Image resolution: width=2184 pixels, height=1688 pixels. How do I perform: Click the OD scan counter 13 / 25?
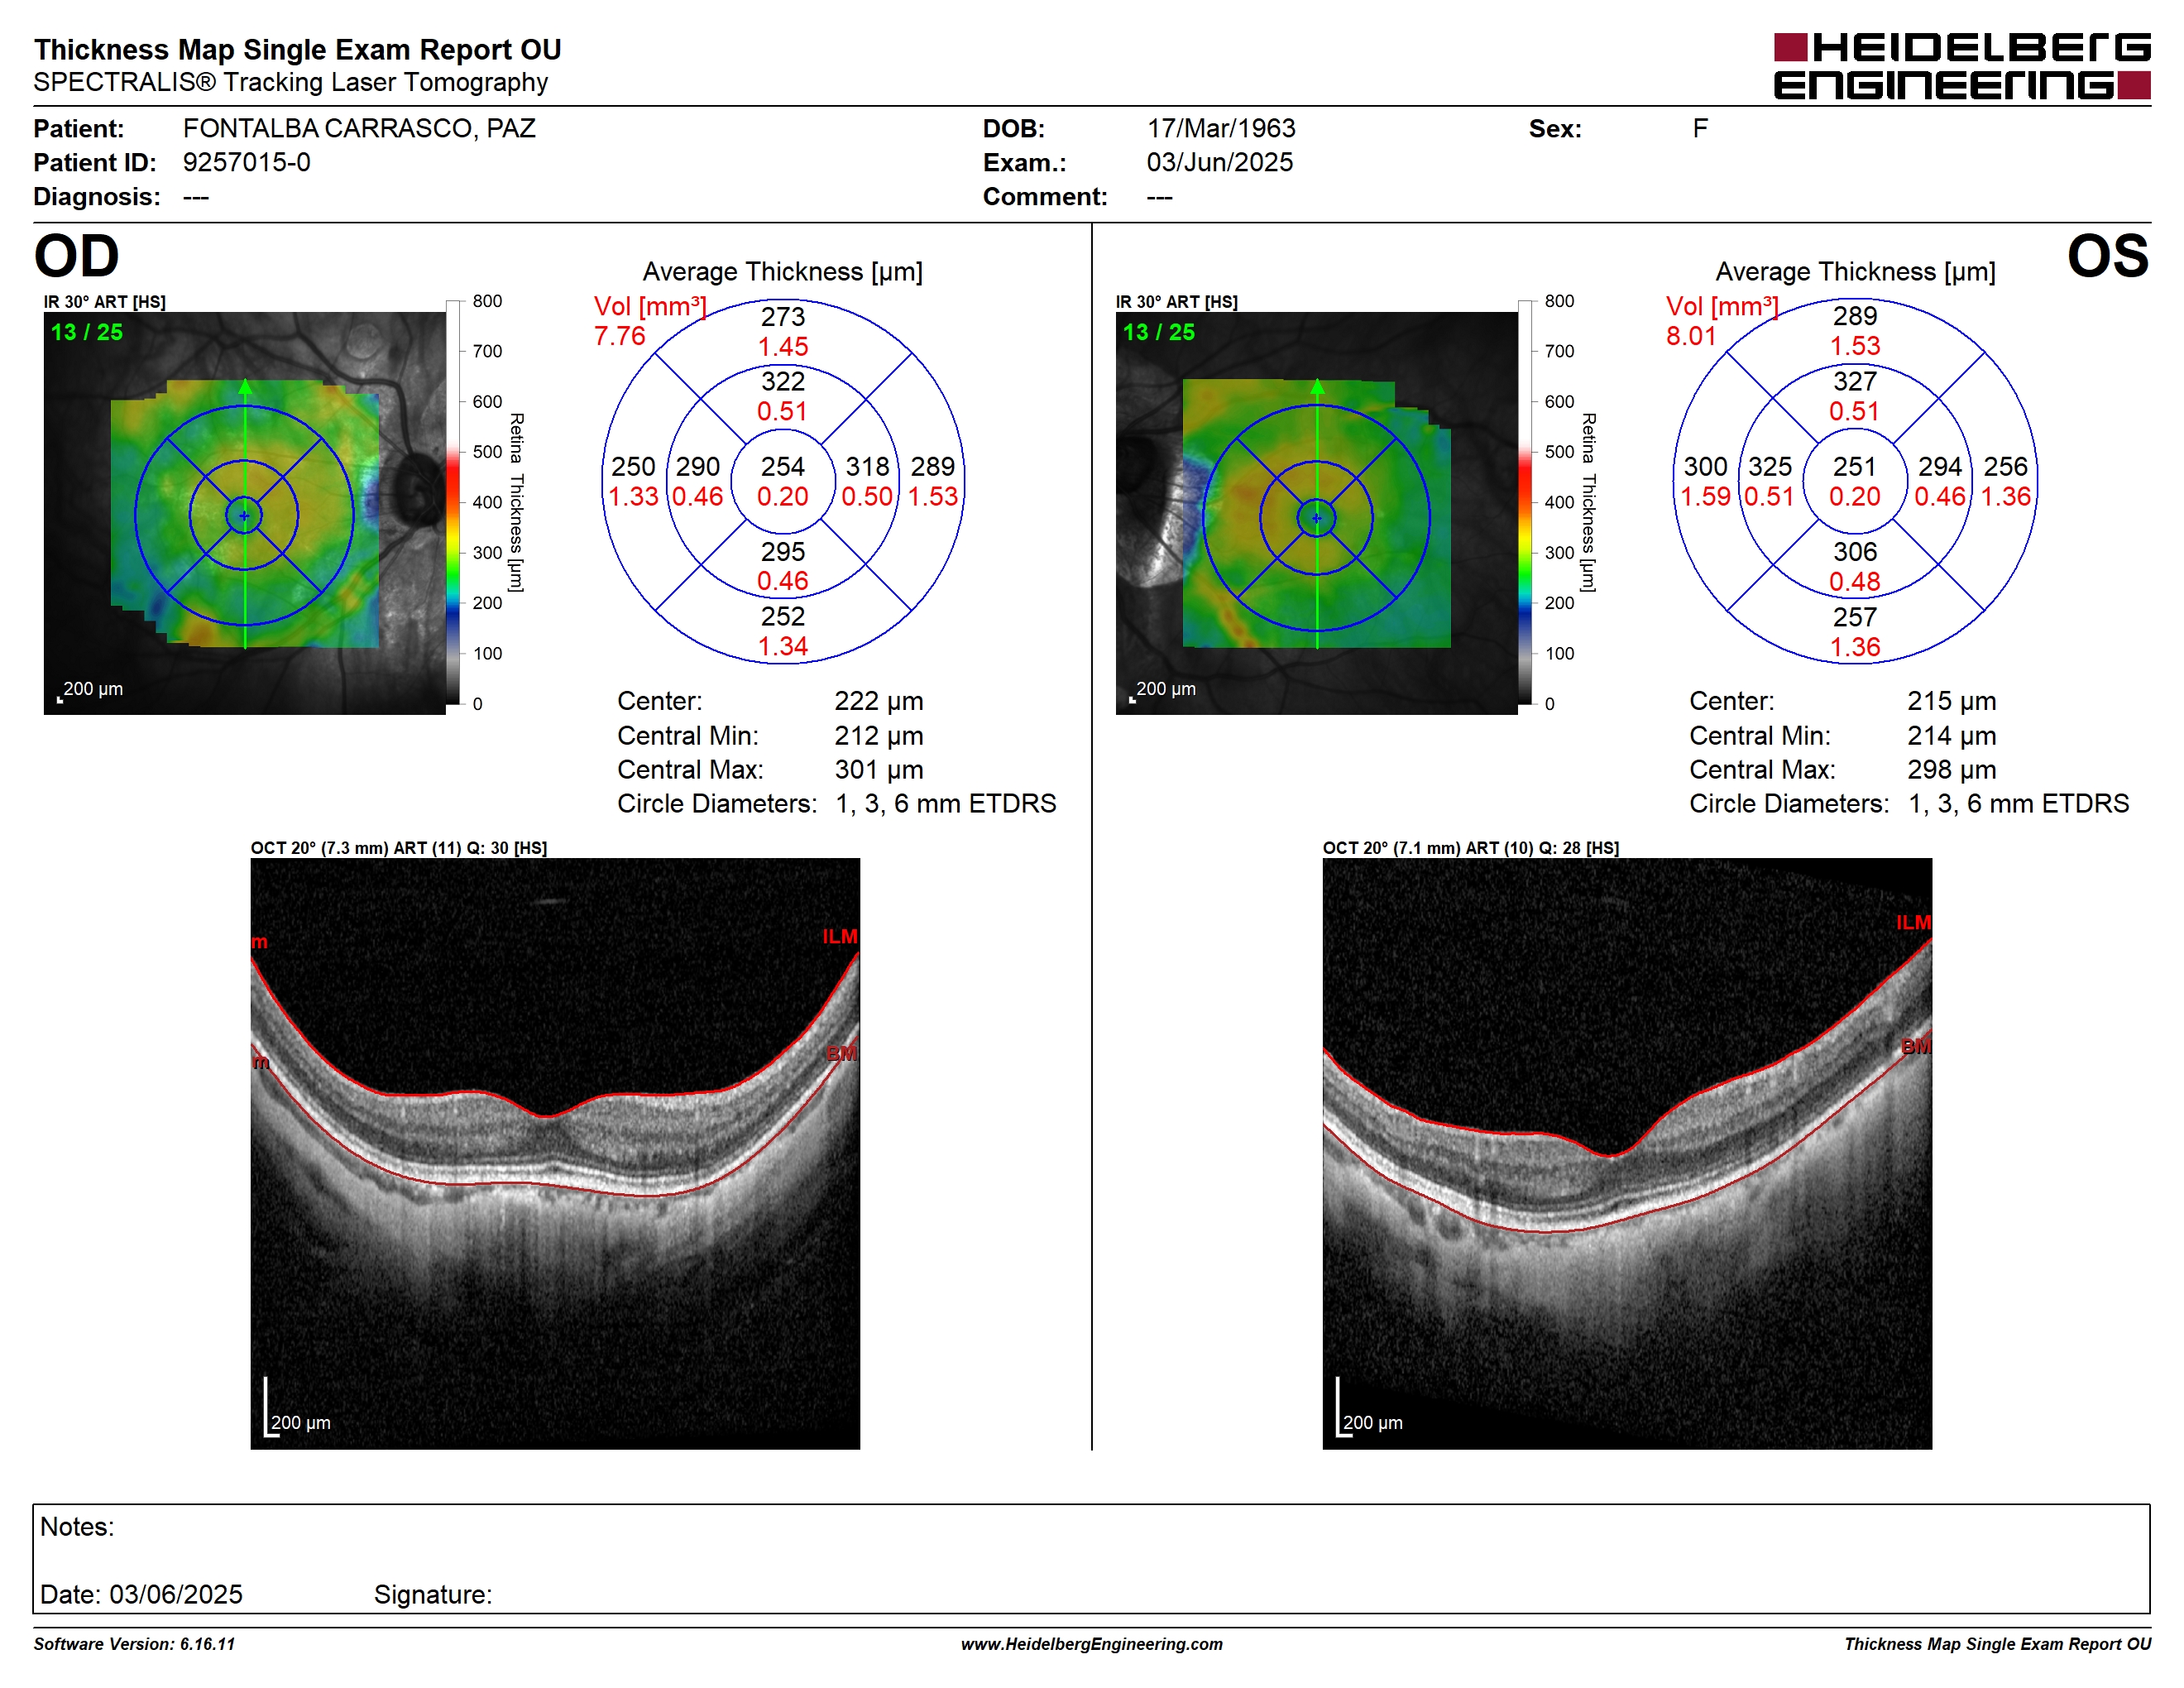pos(87,332)
